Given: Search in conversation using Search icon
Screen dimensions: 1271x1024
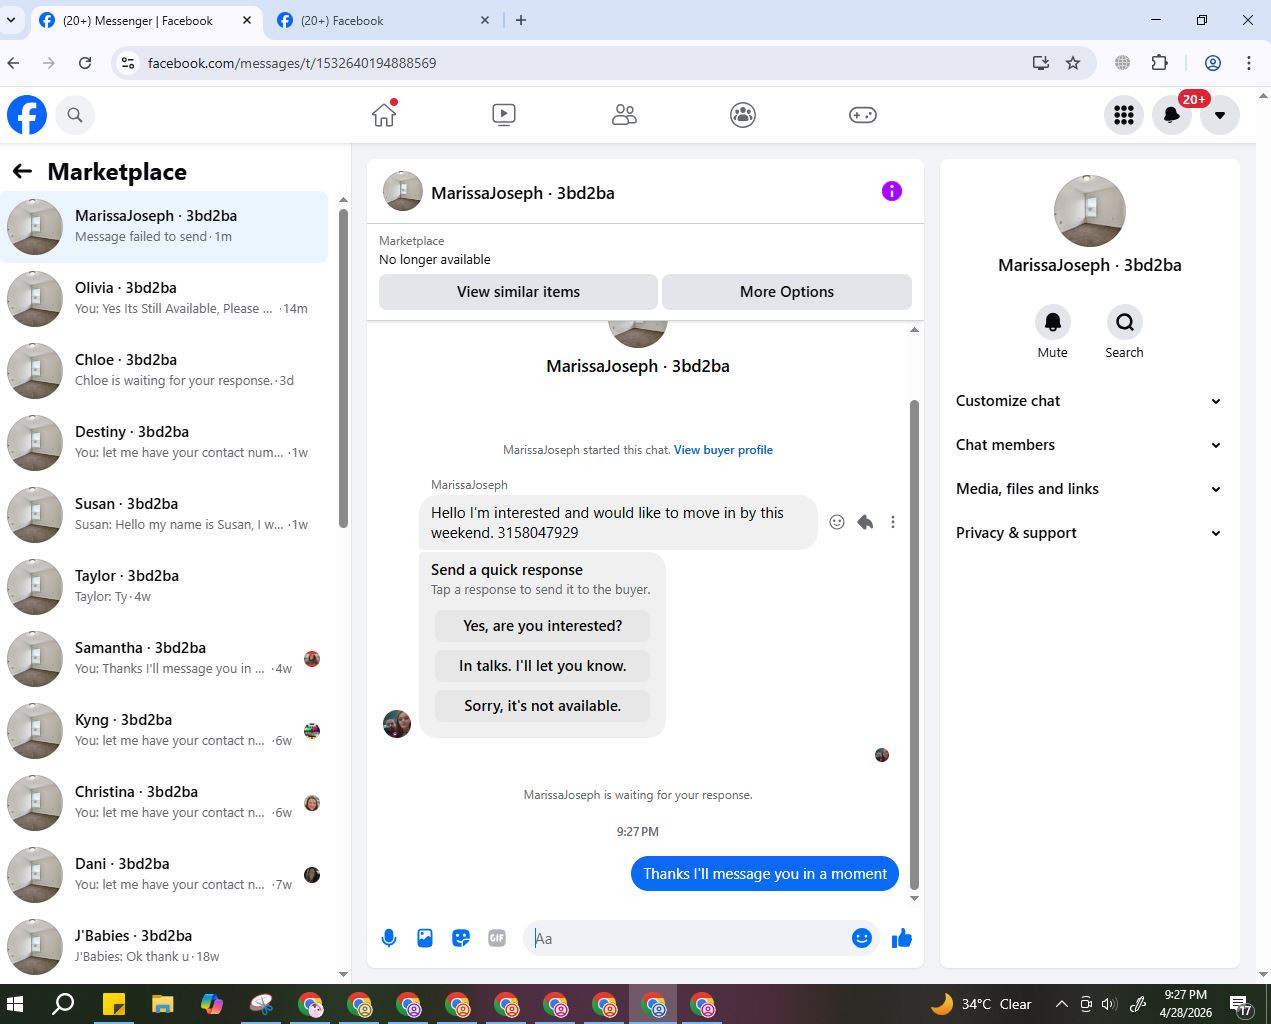Looking at the screenshot, I should coord(1124,322).
